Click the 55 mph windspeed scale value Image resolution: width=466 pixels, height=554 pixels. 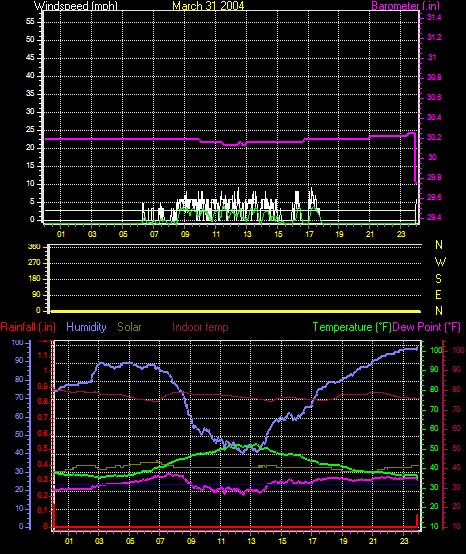click(30, 22)
